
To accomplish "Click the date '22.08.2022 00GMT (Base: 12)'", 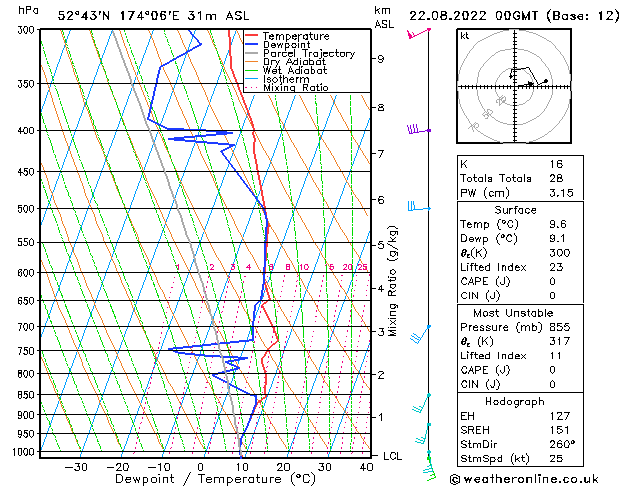I will [514, 16].
